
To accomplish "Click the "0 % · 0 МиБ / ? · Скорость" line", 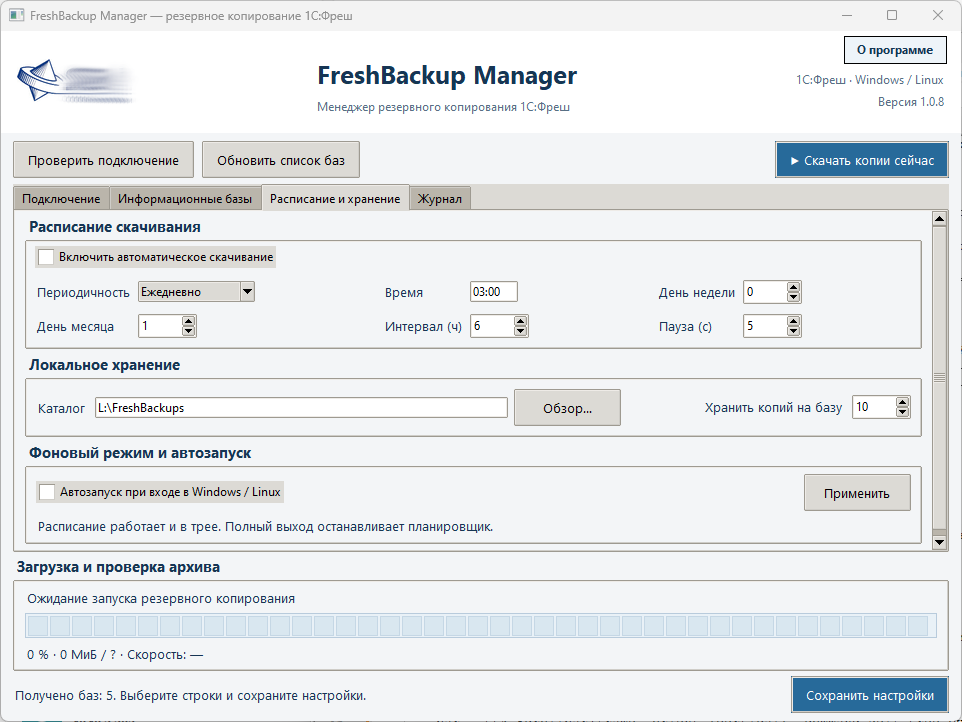I will [x=115, y=655].
